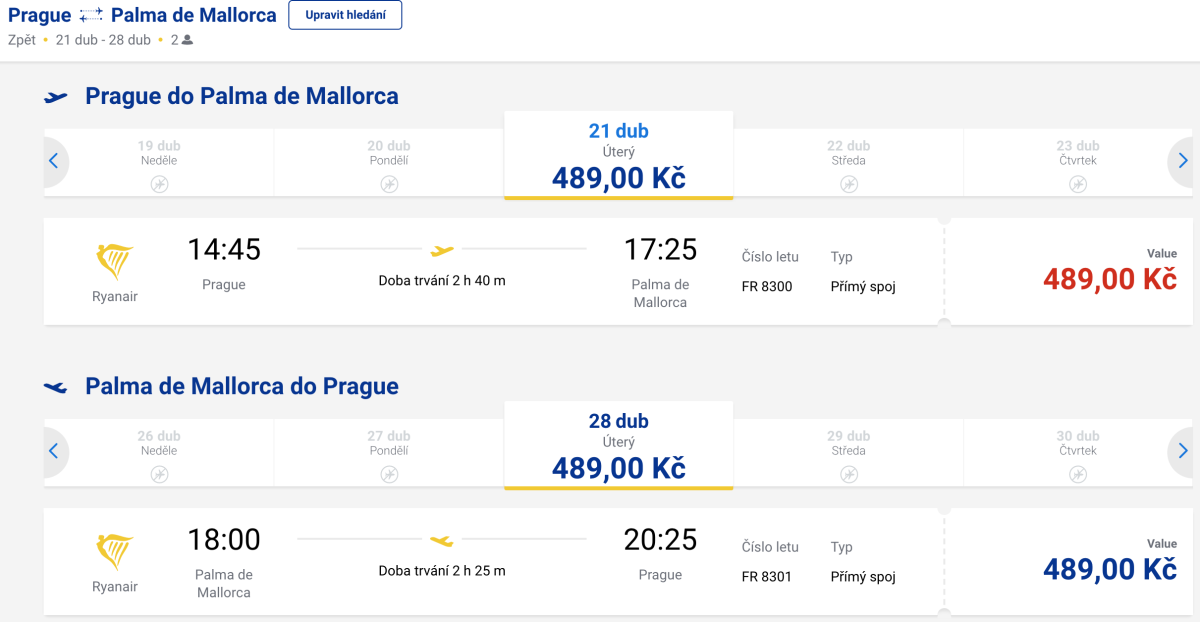
Task: Choose the return 489,00 Kč Value fare
Action: tap(1109, 569)
